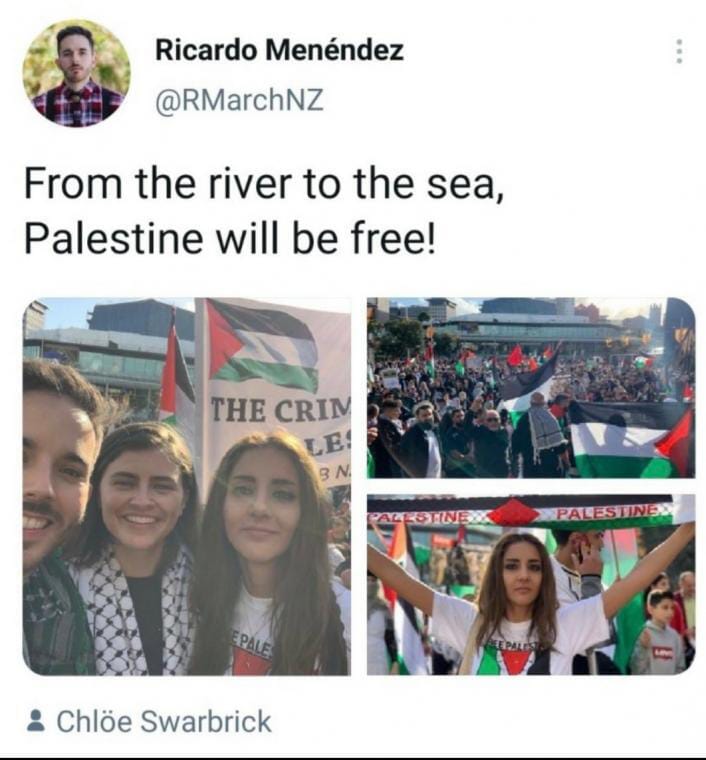The width and height of the screenshot is (706, 760).
Task: Click the PALESTINE scarf text in bottom photo
Action: point(608,511)
